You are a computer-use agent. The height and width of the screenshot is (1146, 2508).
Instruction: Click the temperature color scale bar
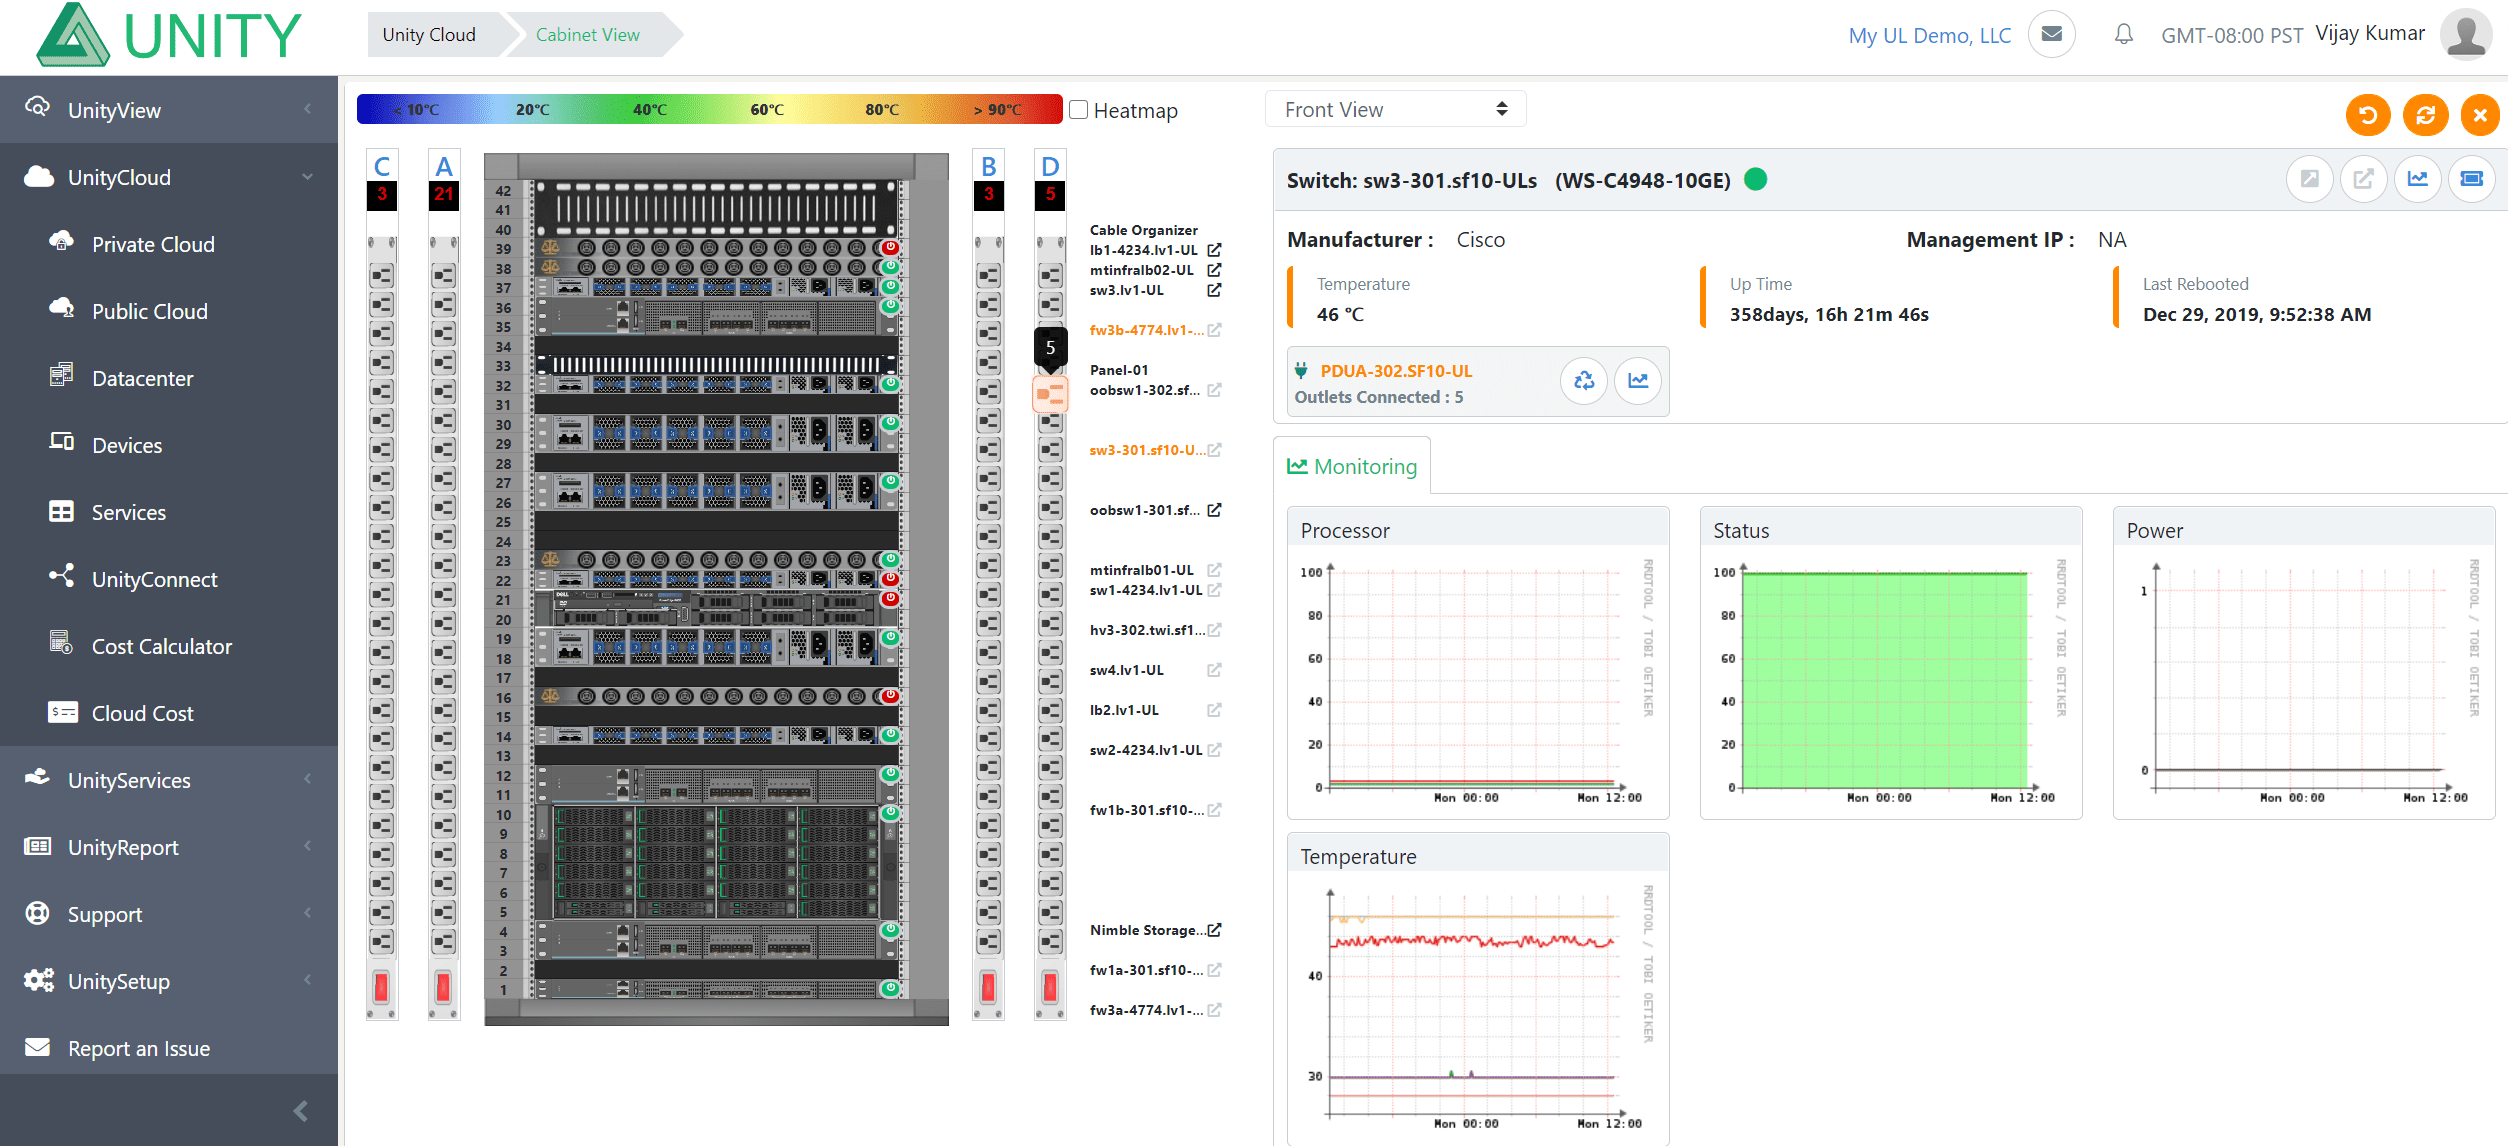point(709,109)
